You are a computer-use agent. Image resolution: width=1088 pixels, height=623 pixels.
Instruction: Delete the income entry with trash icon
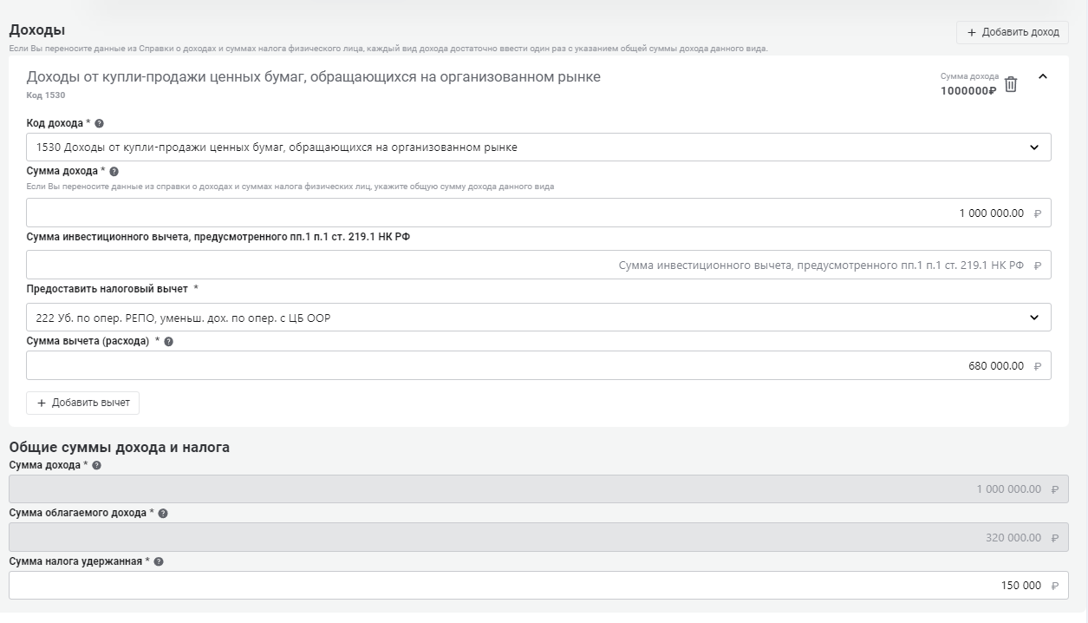pyautogui.click(x=1011, y=85)
